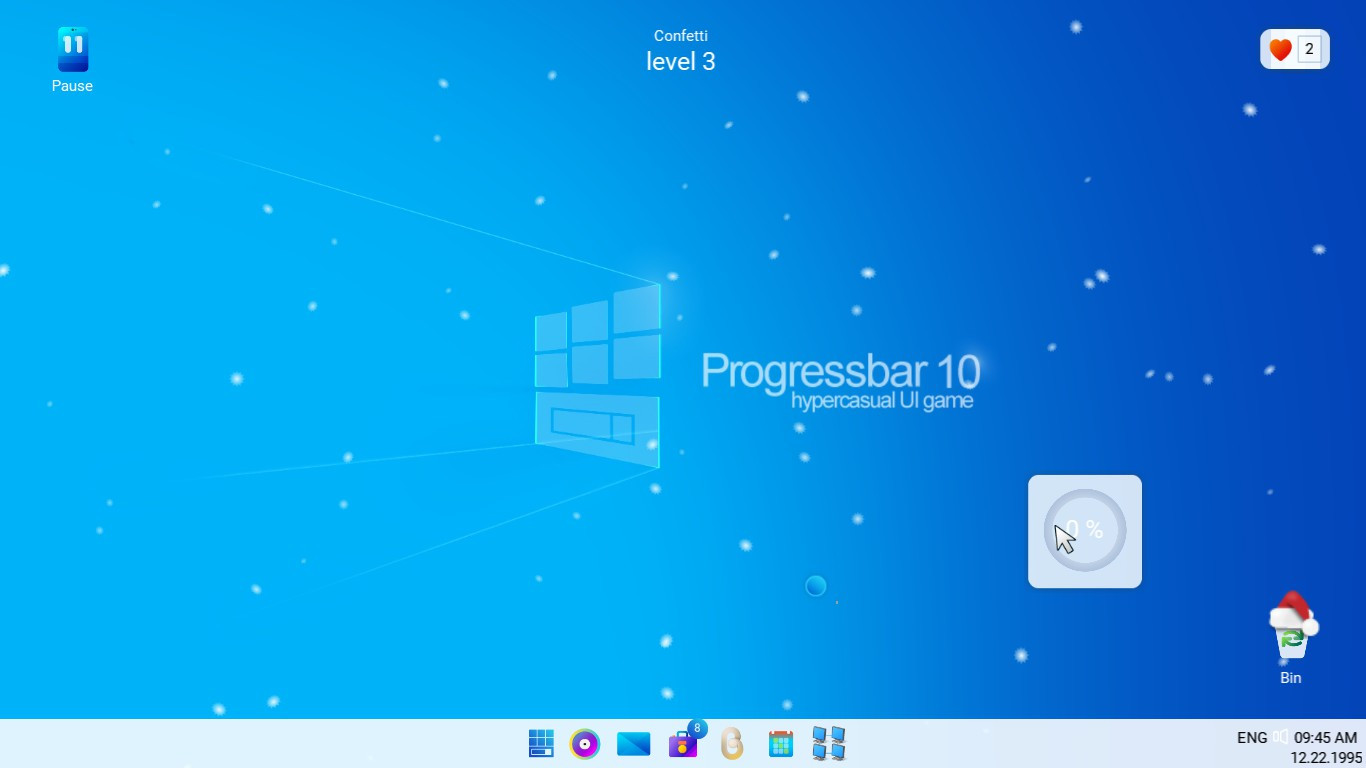Click the Windows logo wallpaper emblem
Screen dimensions: 1366x768
[597, 370]
